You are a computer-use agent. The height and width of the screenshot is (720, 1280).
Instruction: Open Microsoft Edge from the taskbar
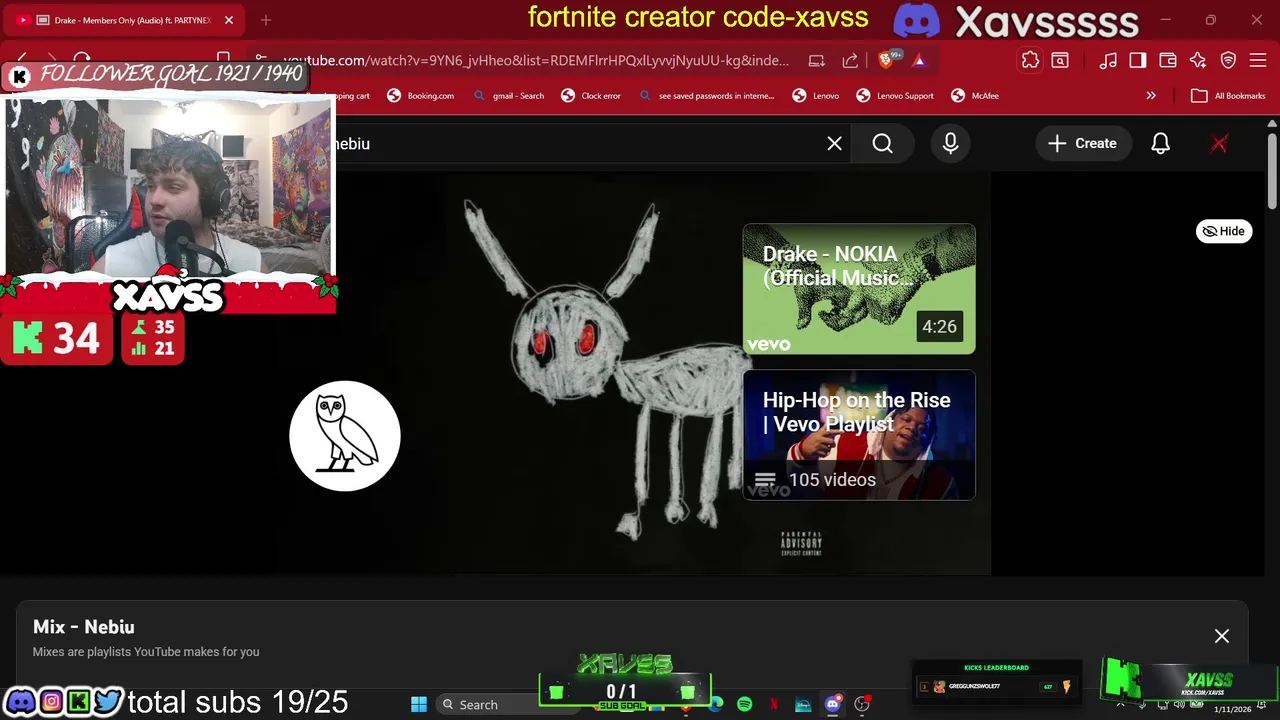[x=716, y=704]
